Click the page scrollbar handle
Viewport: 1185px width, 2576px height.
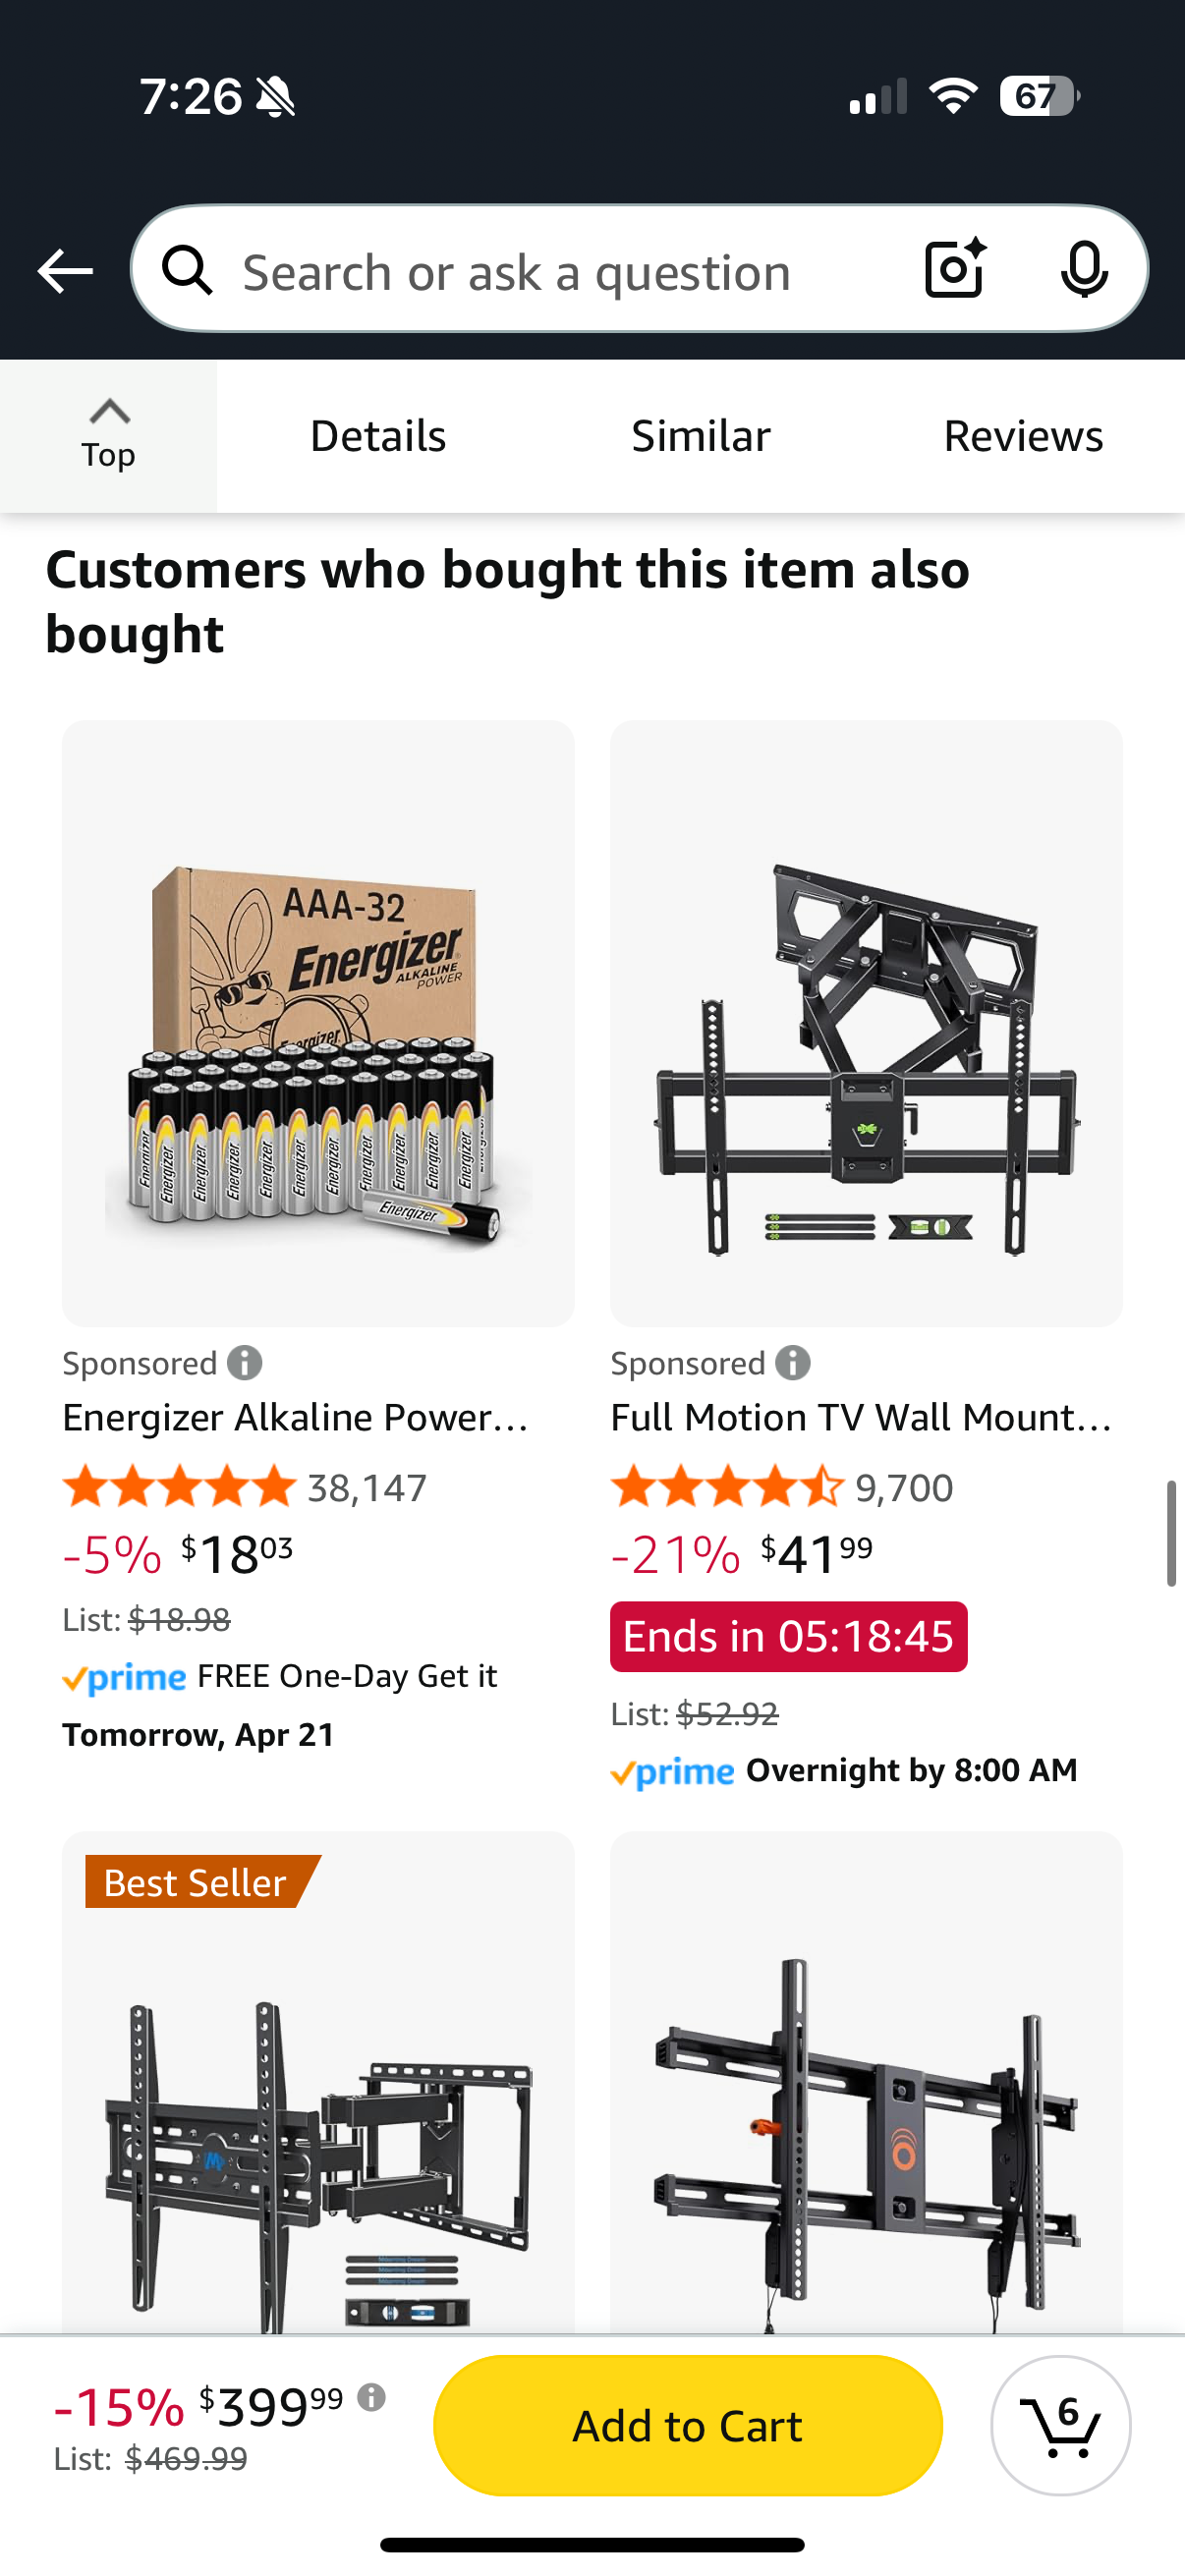pos(1171,1533)
